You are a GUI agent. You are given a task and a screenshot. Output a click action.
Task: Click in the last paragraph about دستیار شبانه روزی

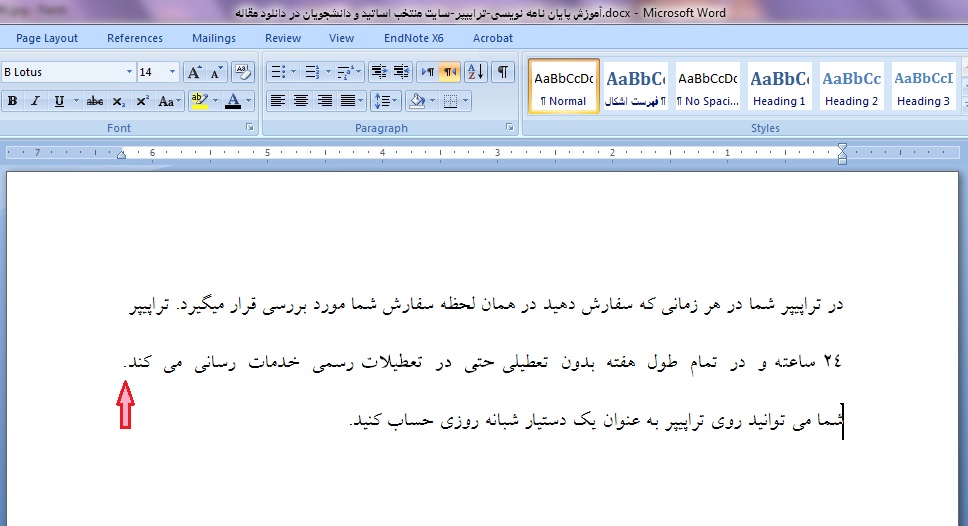tap(596, 421)
